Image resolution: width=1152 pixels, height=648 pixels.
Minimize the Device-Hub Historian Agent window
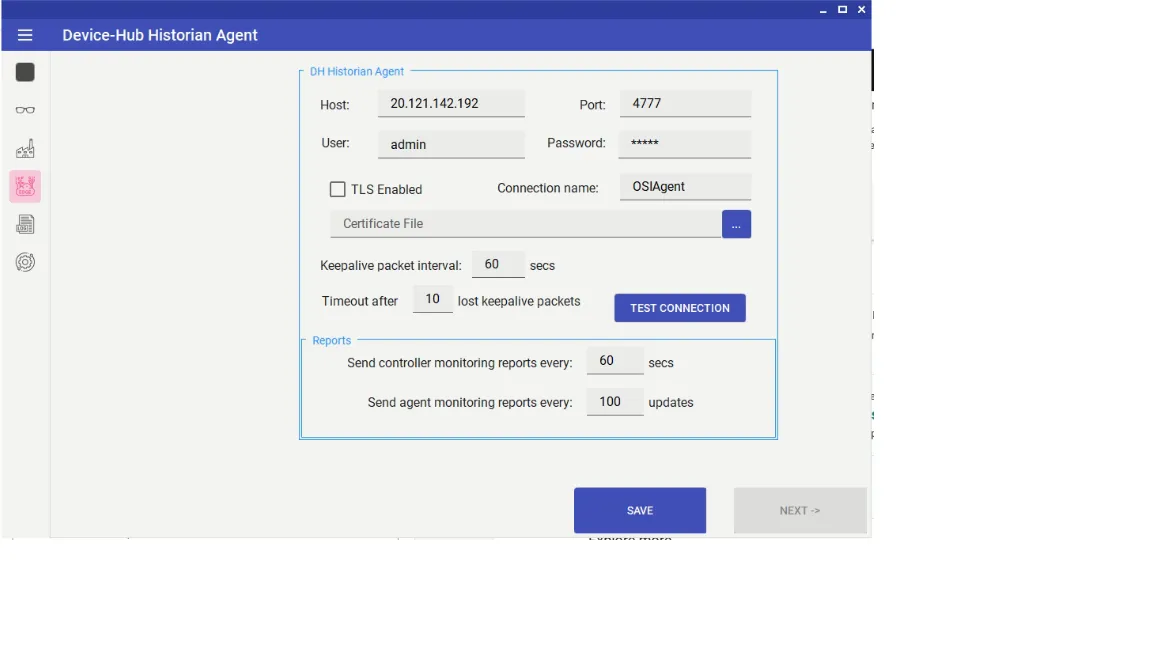click(823, 10)
